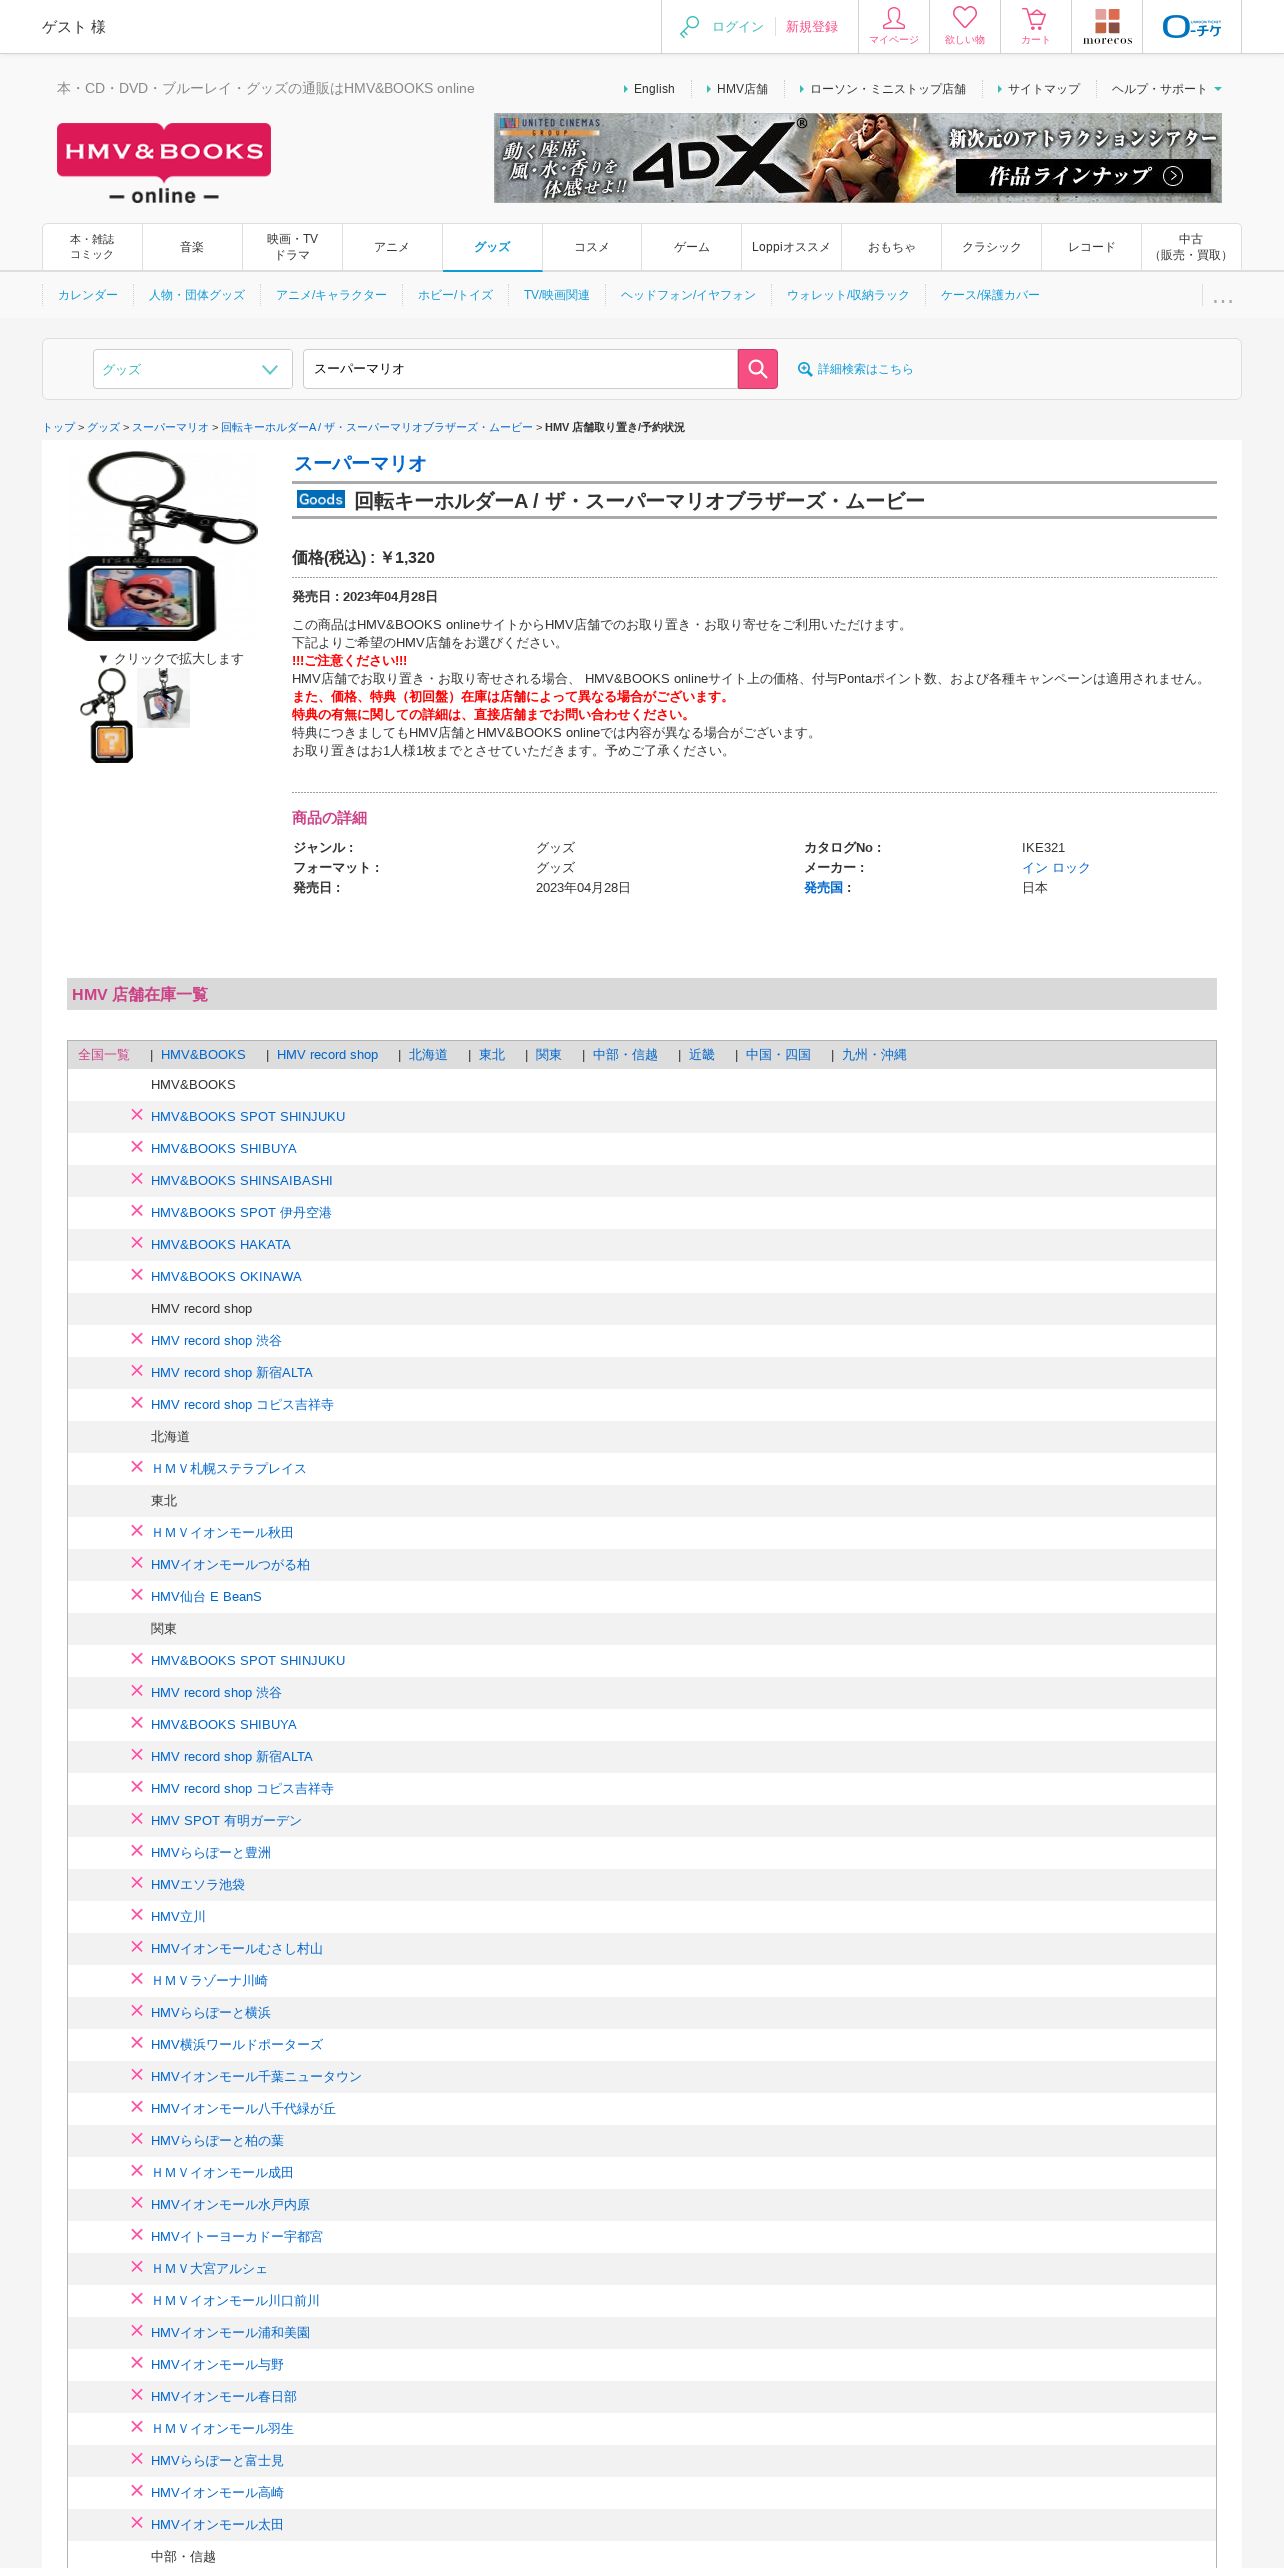Viewport: 1284px width, 2568px height.
Task: Open the shopping cart icon
Action: click(x=1035, y=26)
